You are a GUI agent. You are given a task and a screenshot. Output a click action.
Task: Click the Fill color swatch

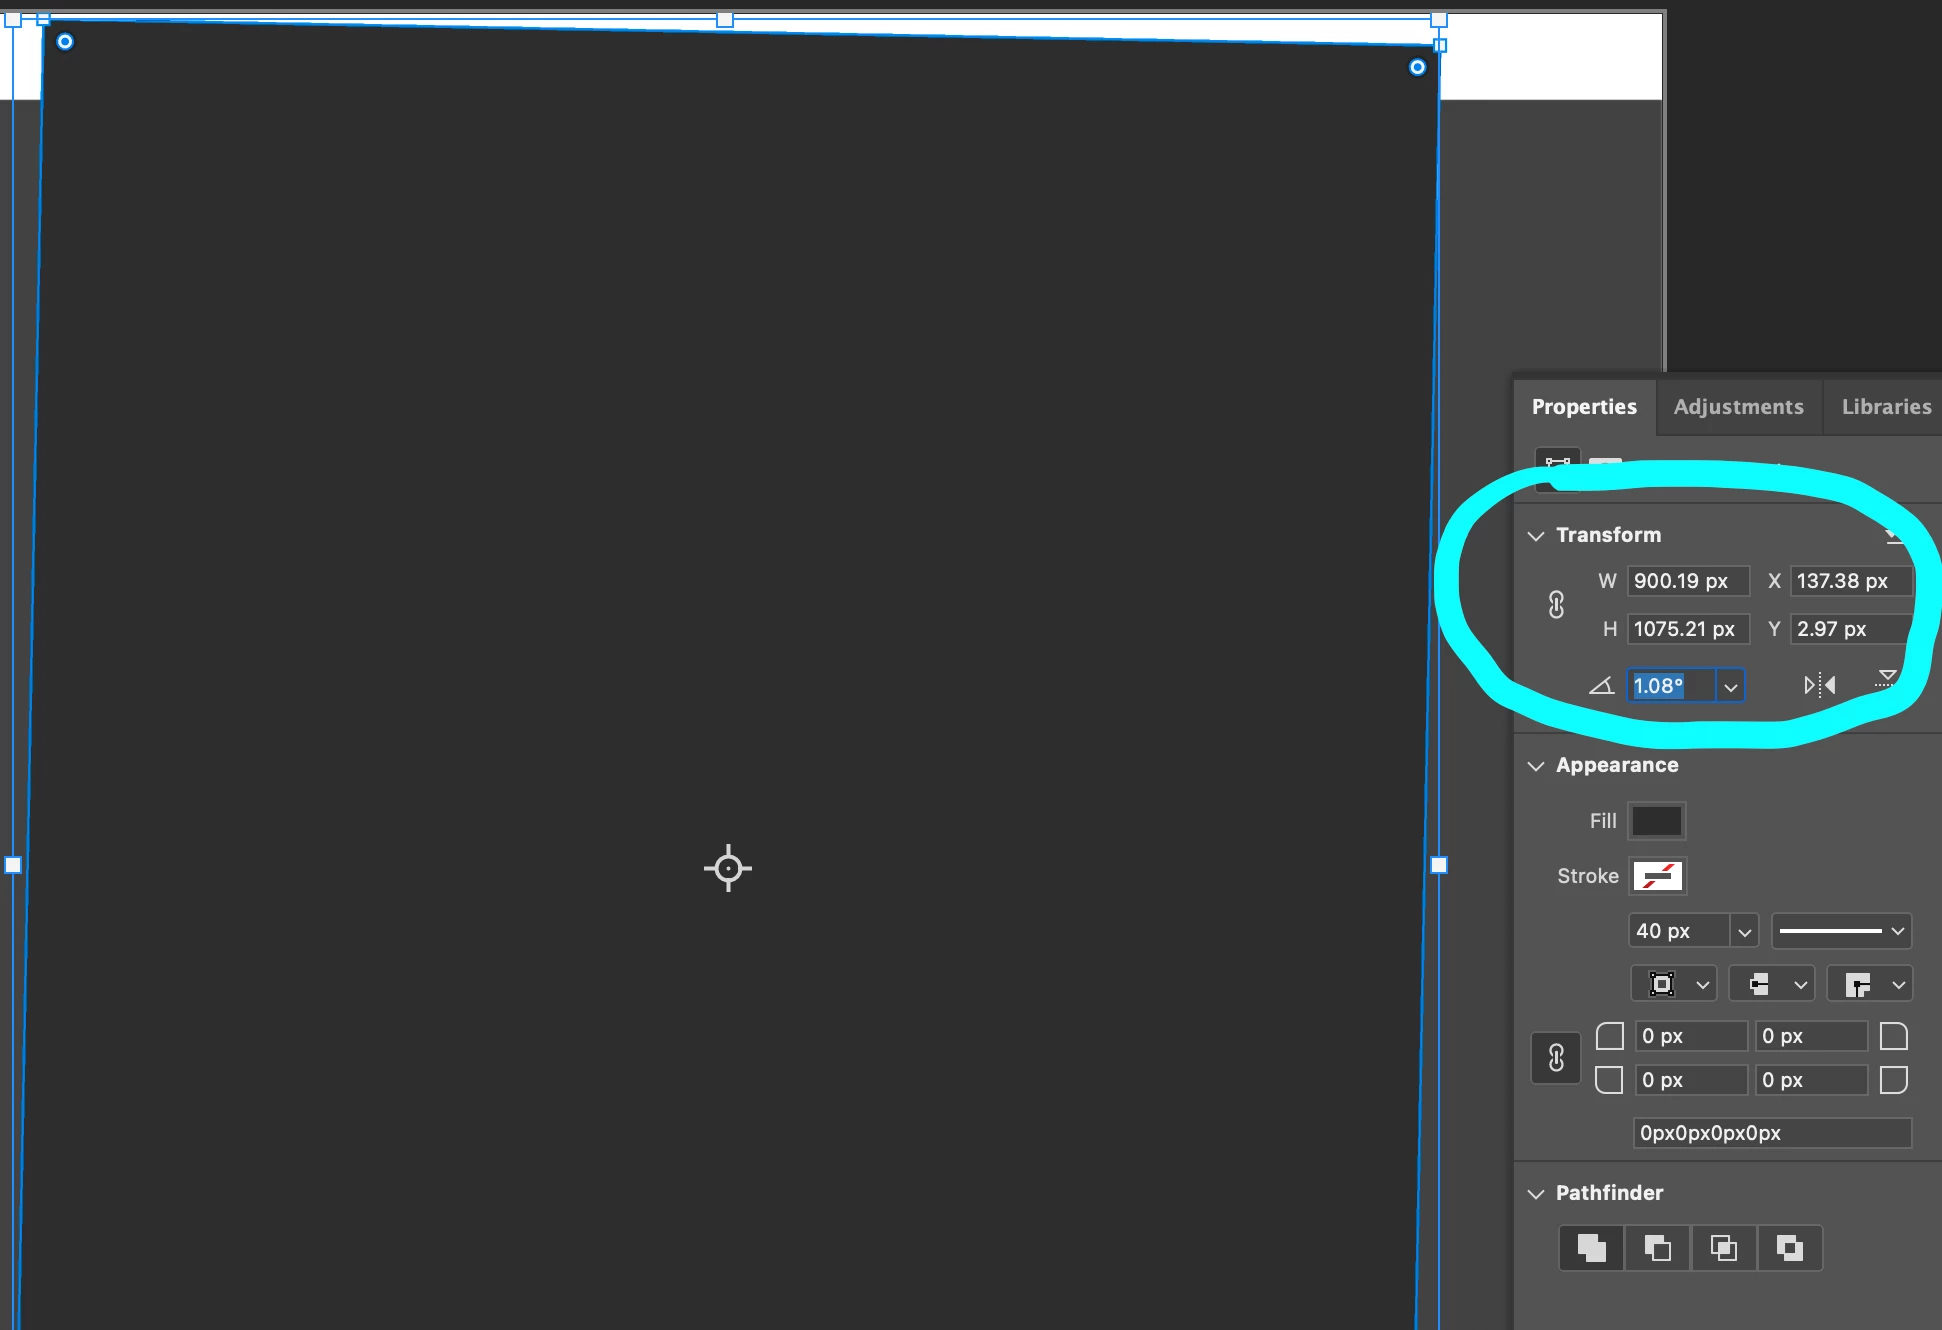click(1656, 821)
